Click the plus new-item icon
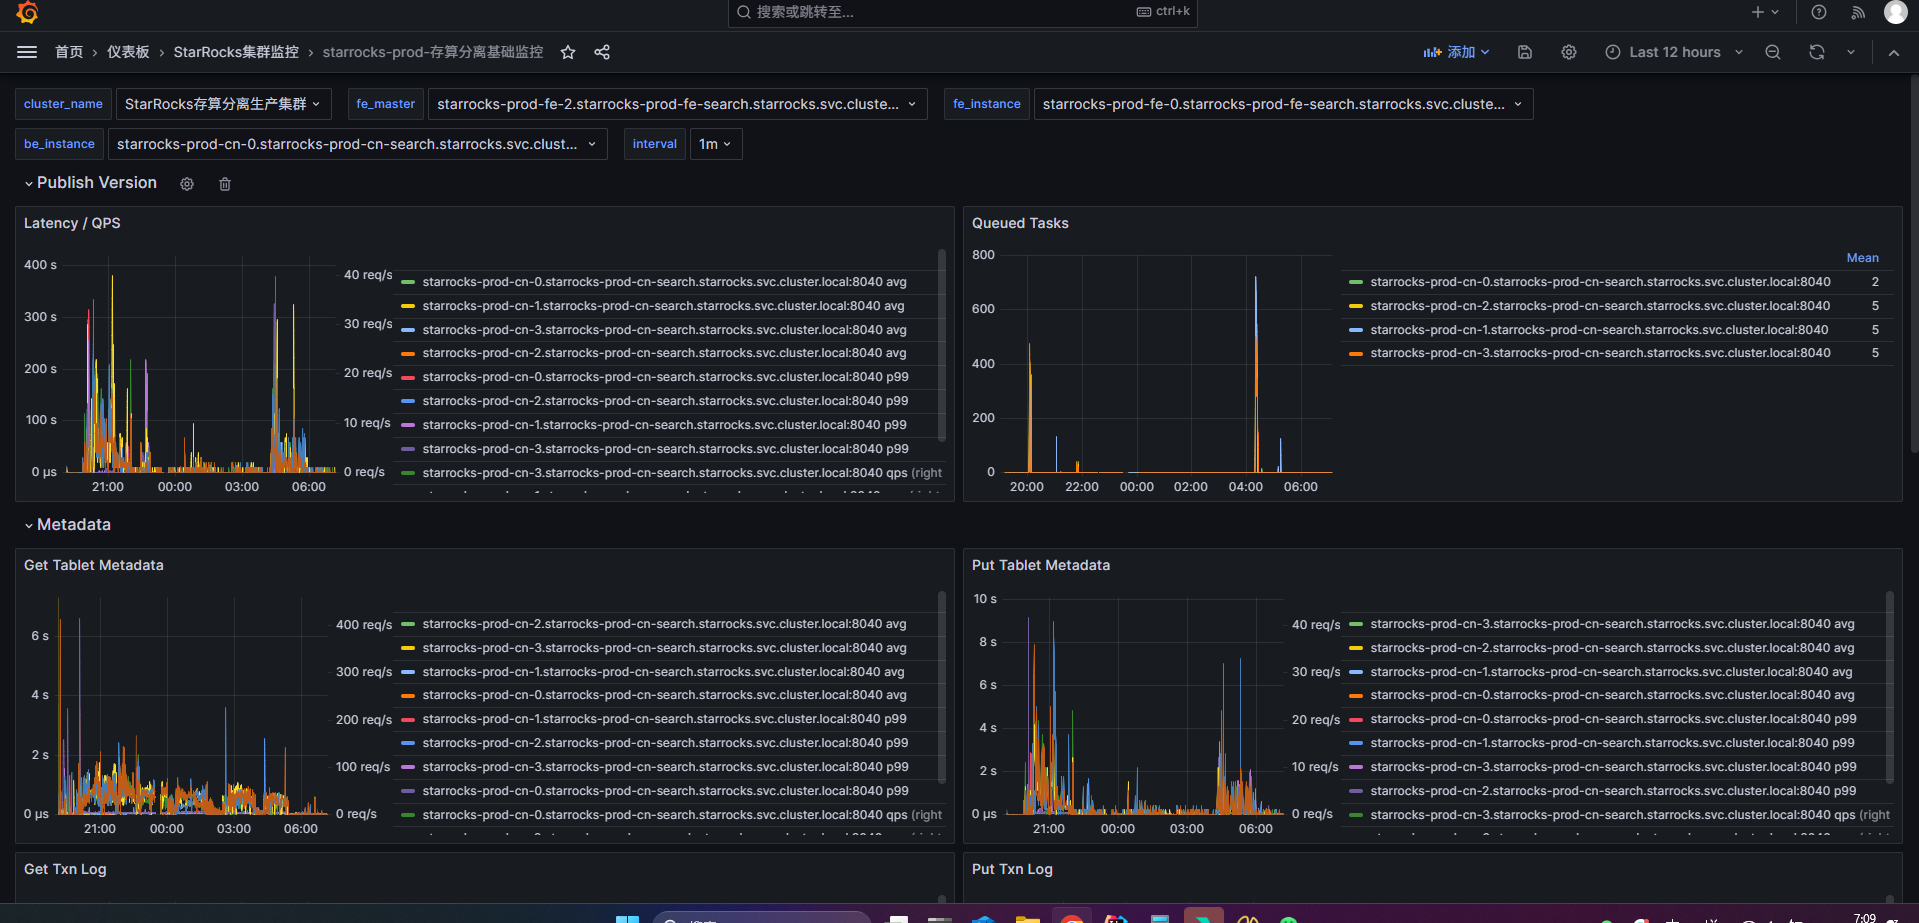 tap(1758, 12)
